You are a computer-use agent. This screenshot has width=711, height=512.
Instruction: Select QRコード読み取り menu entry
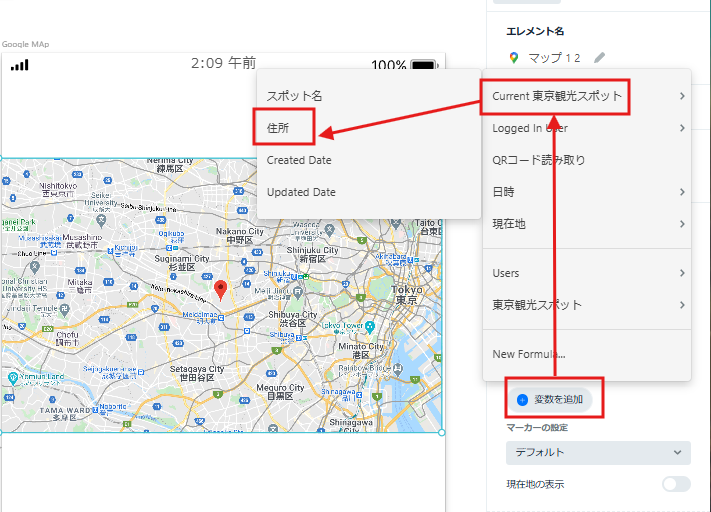coord(587,160)
